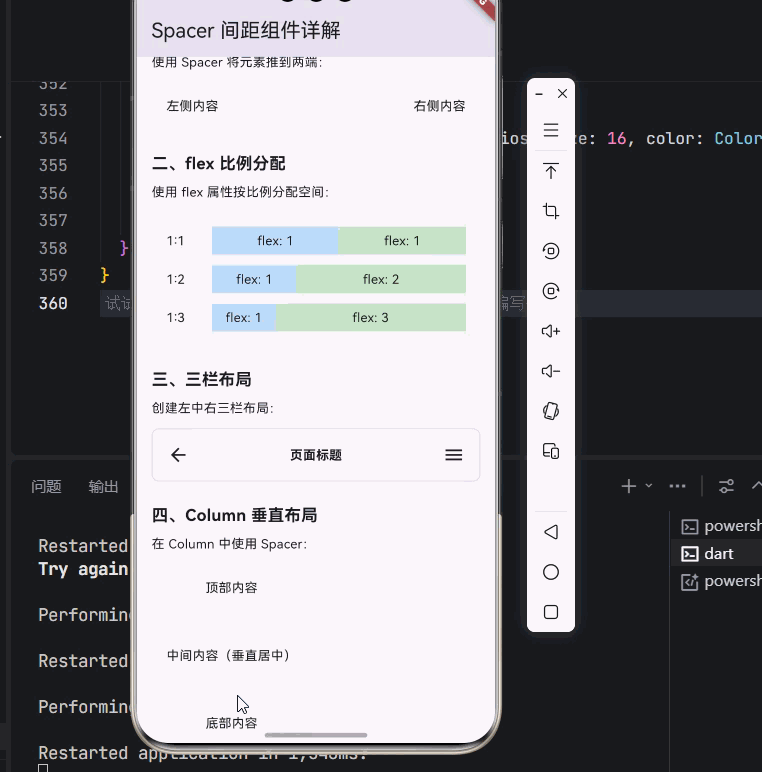762x772 pixels.
Task: Close the emulator side toolbar
Action: pyautogui.click(x=563, y=94)
